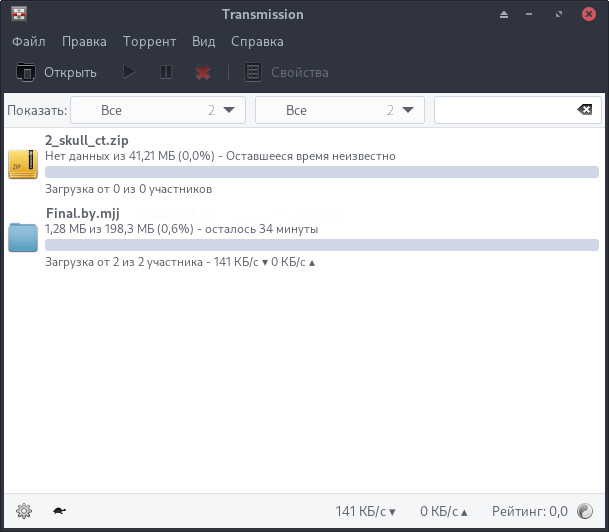Toggle the turtle speed-limit mode

tap(59, 511)
